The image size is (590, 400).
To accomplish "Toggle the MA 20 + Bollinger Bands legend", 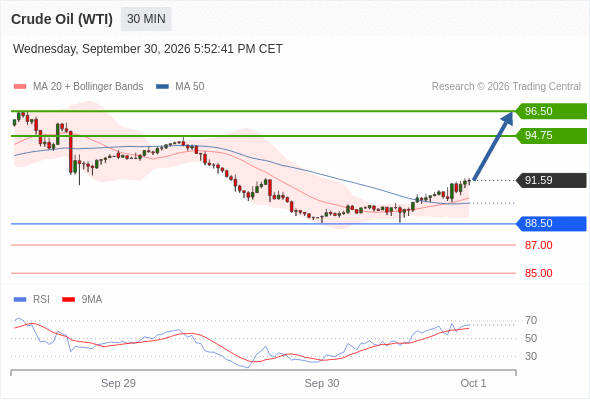I will click(78, 87).
